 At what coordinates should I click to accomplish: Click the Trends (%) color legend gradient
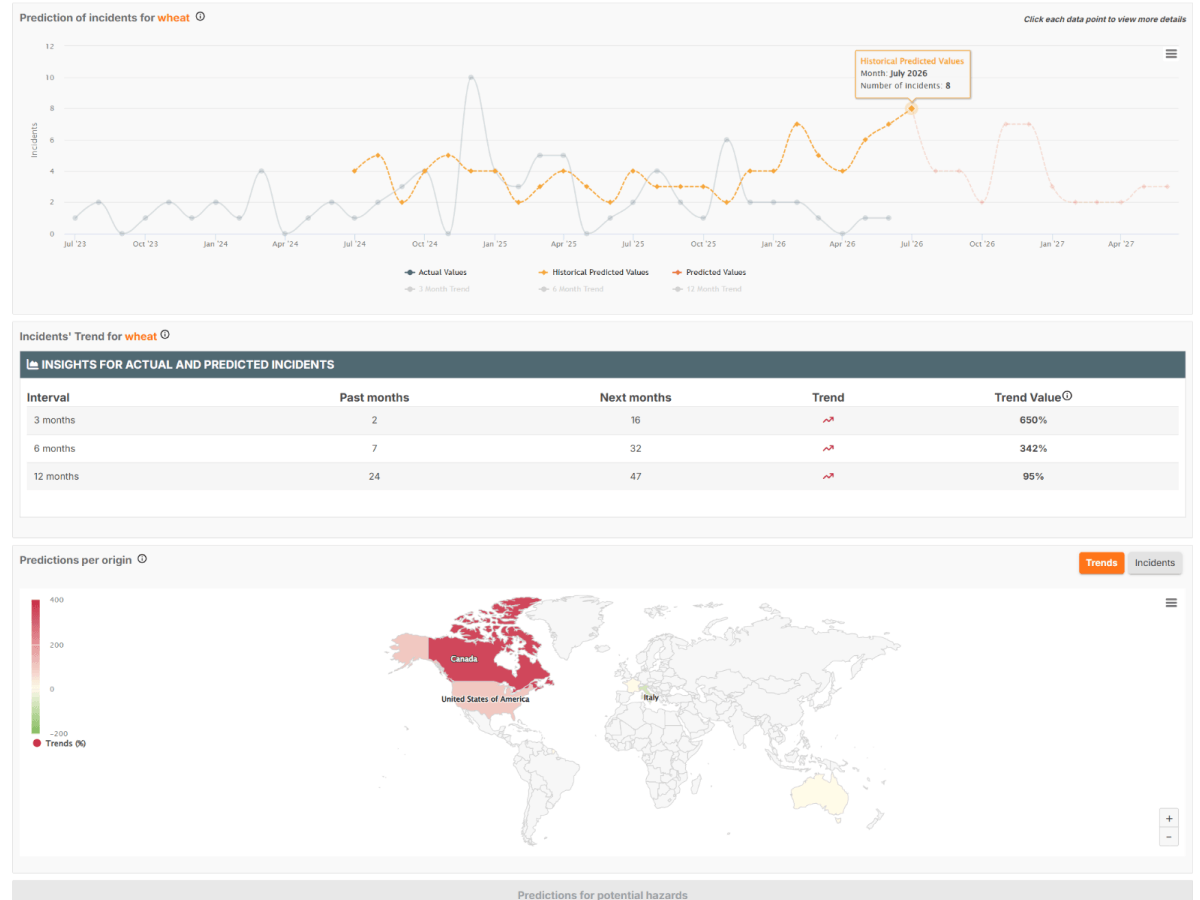[36, 667]
